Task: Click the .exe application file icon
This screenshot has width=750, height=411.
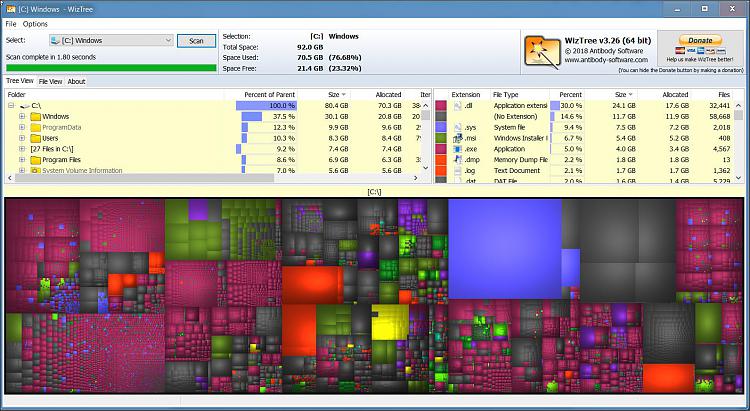Action: (458, 149)
